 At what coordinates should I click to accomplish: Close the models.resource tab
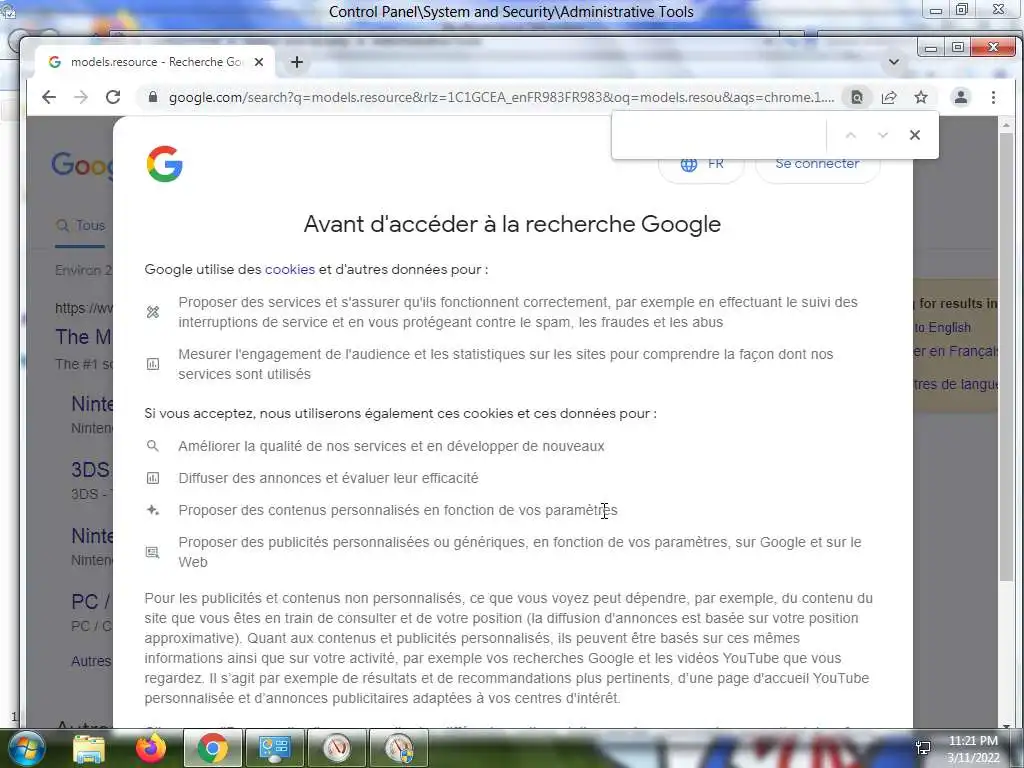coord(259,62)
